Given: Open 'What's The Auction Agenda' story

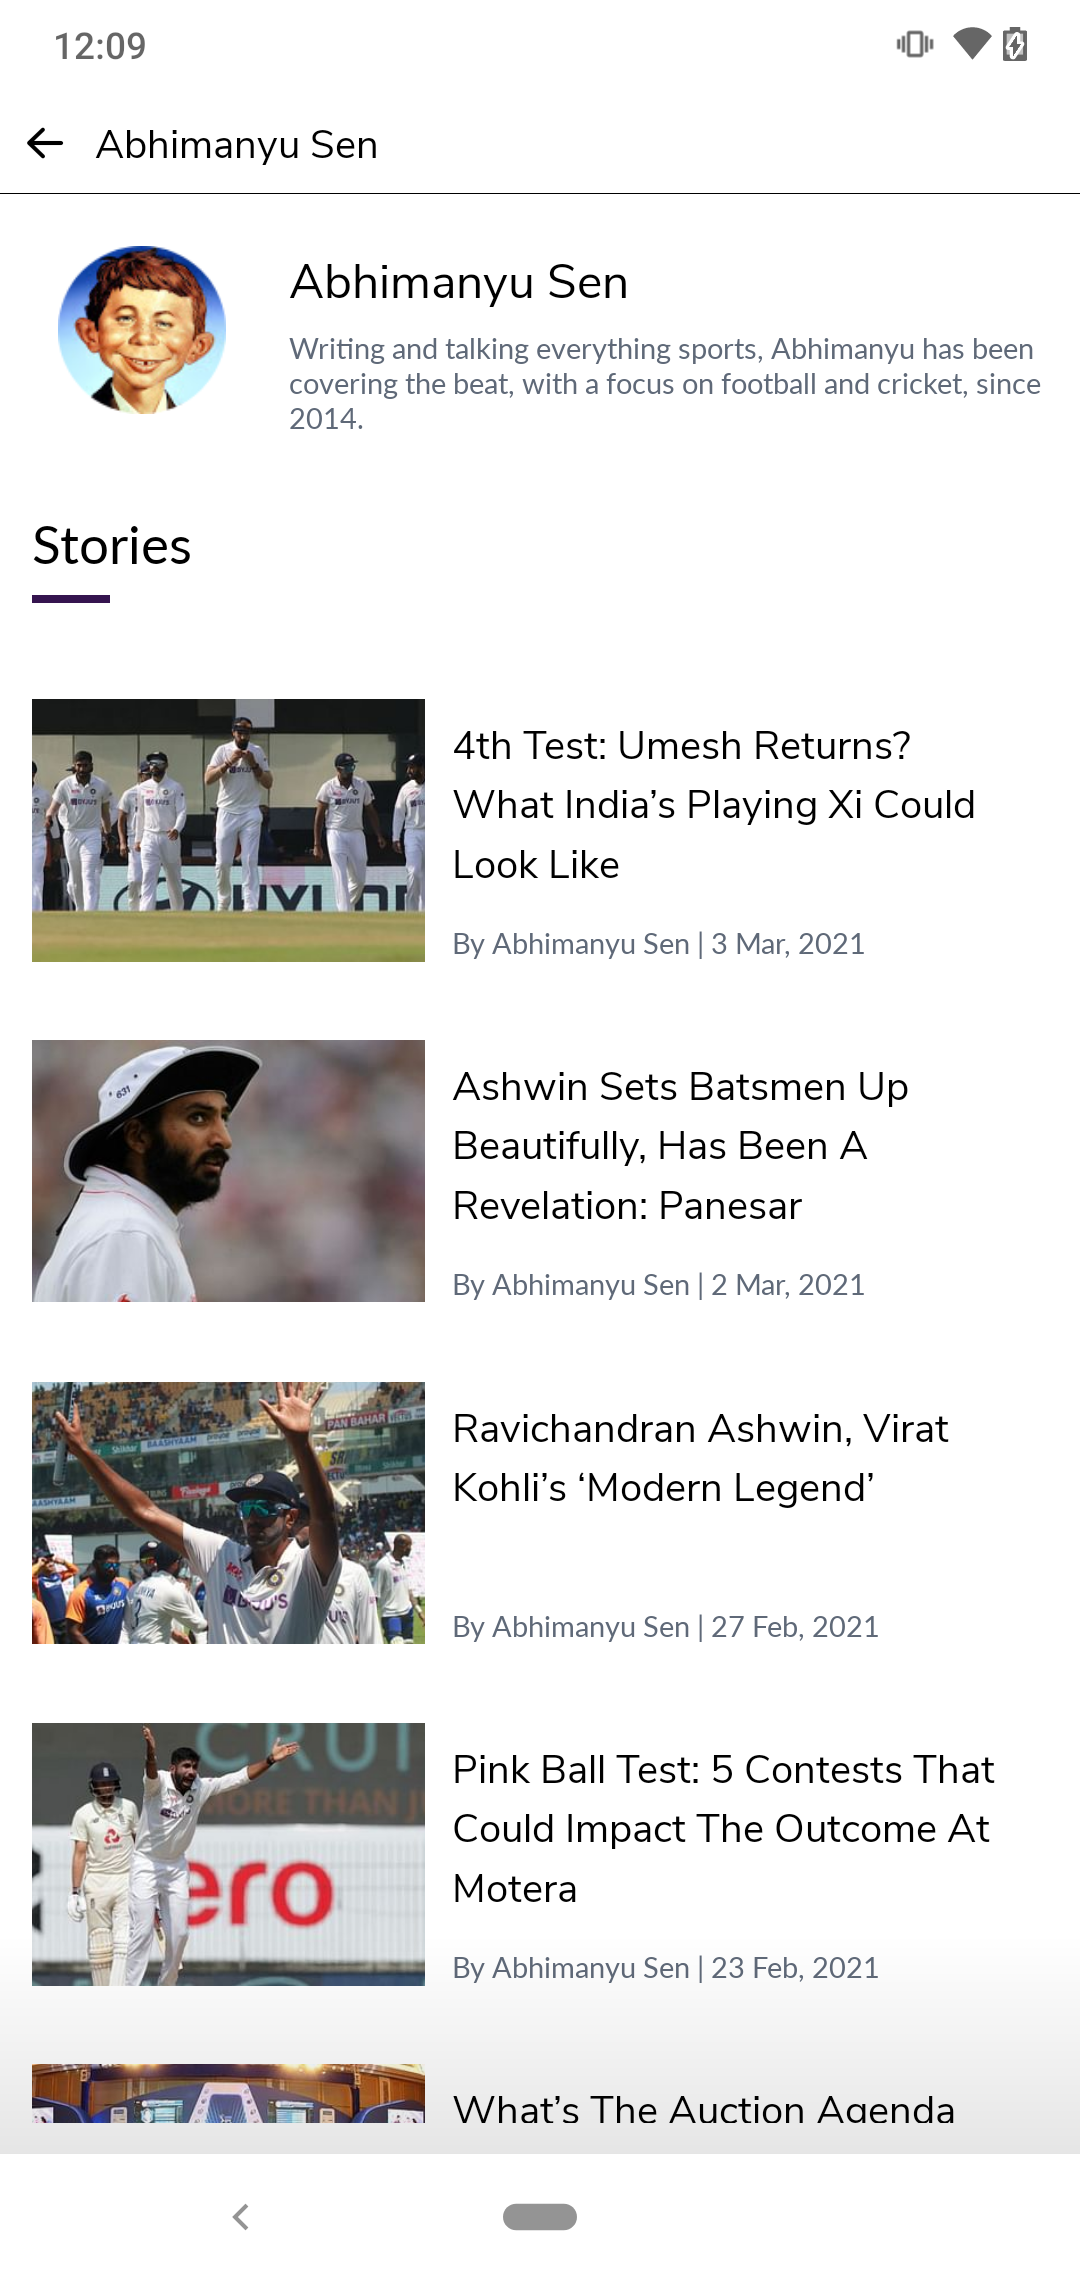Looking at the screenshot, I should [x=704, y=2108].
